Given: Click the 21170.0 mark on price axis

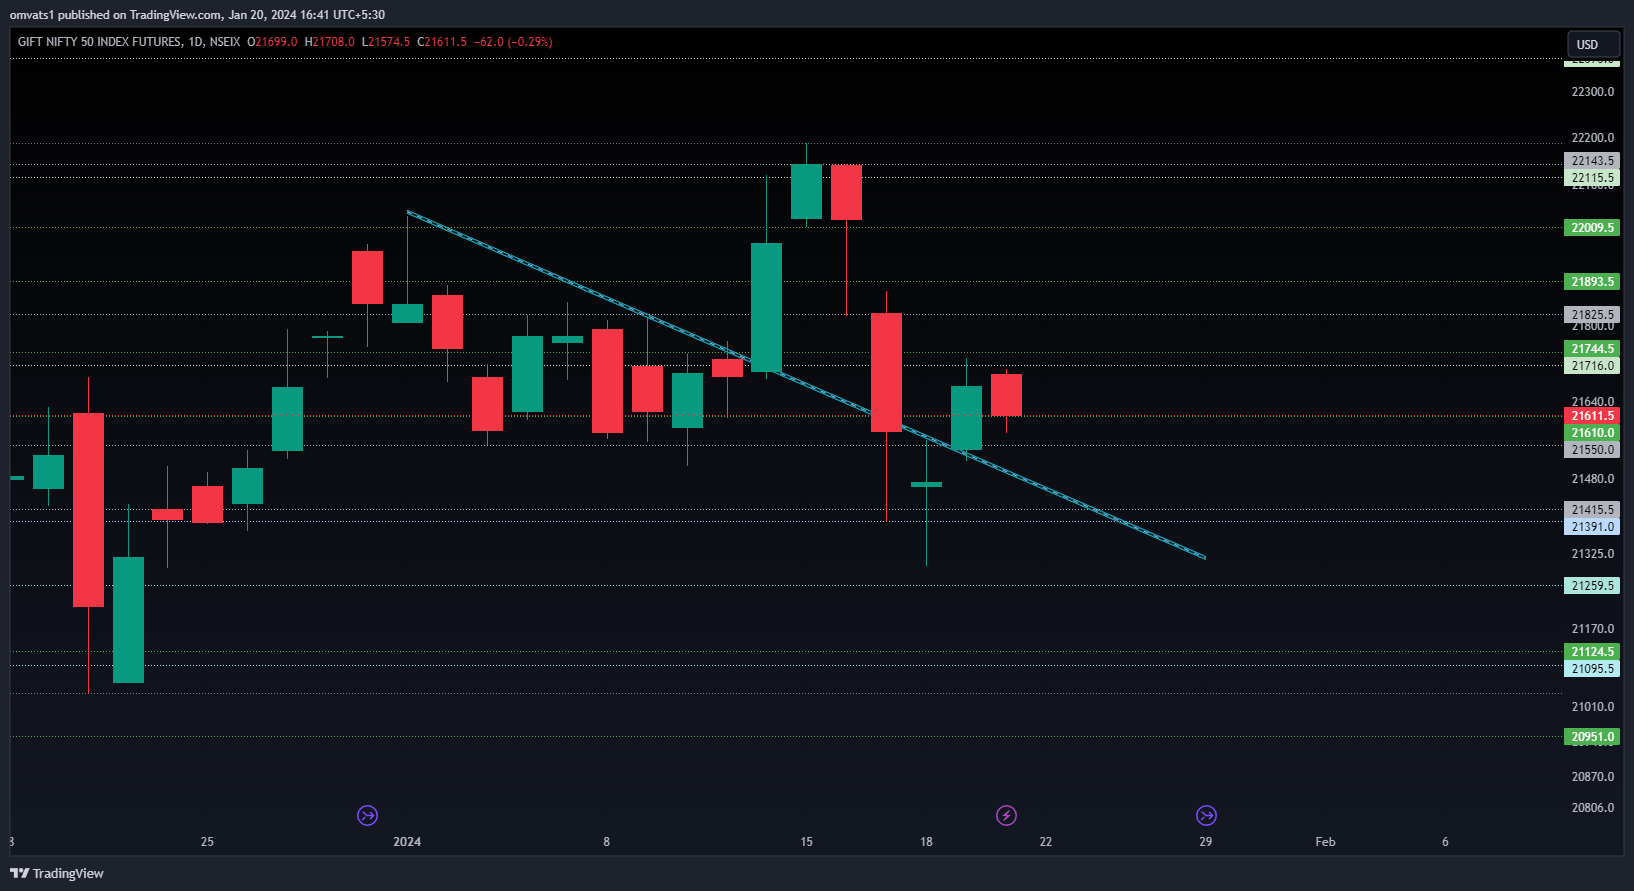Looking at the screenshot, I should (x=1592, y=629).
